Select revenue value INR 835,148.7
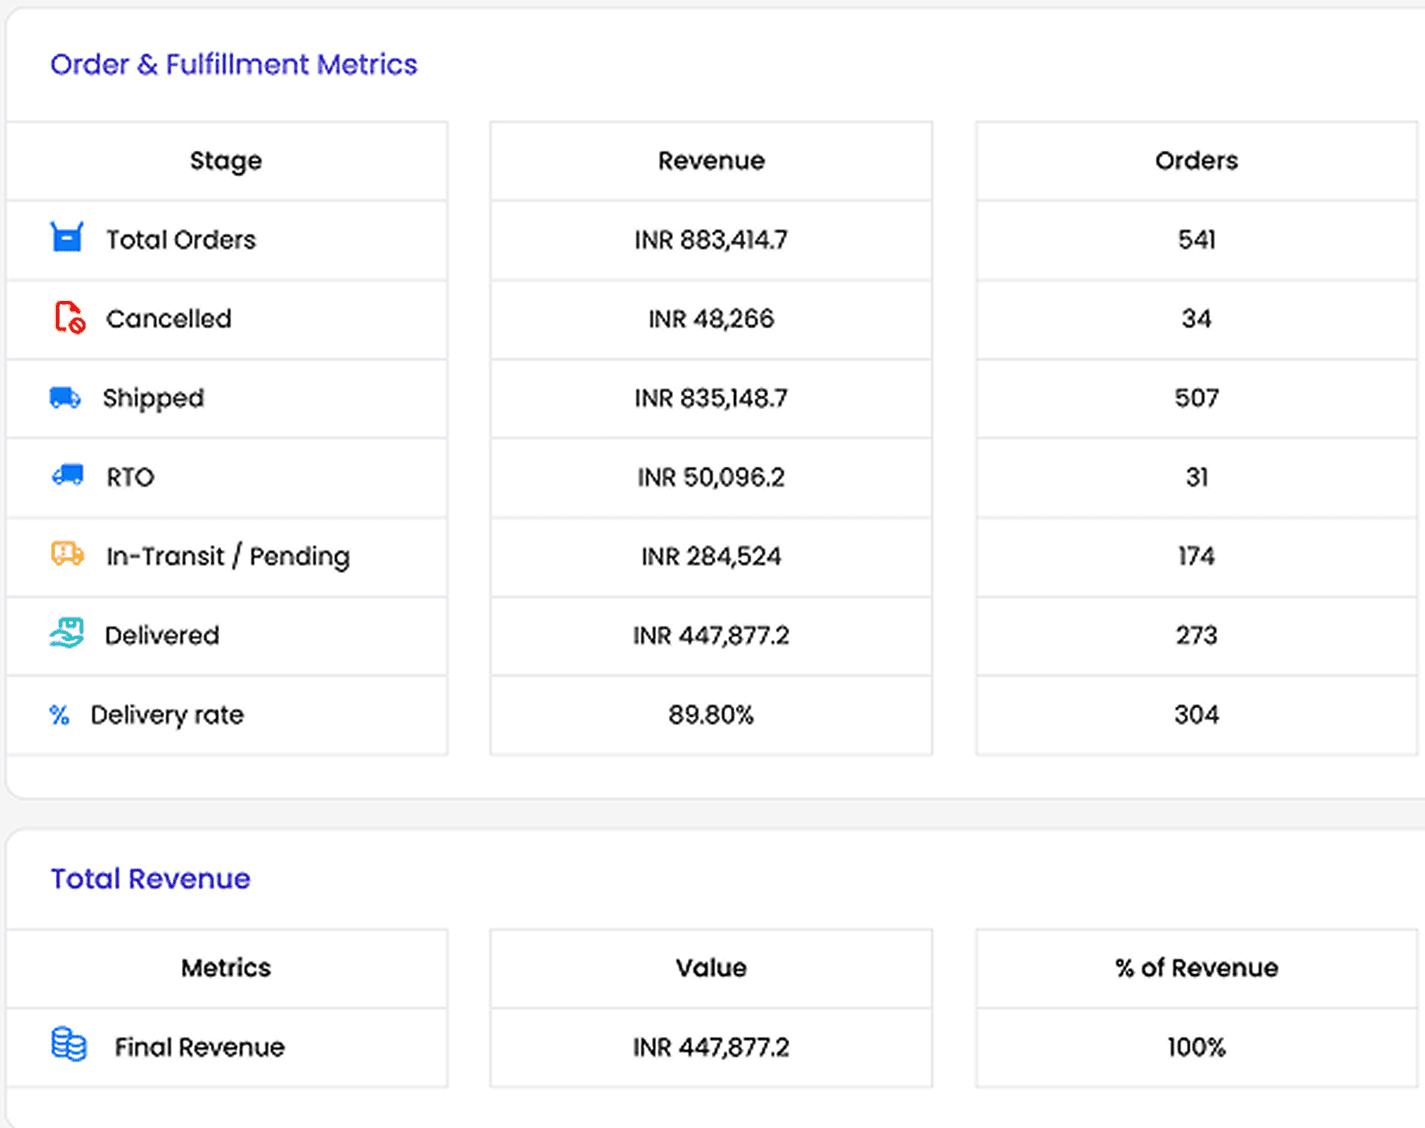This screenshot has height=1128, width=1425. point(711,398)
